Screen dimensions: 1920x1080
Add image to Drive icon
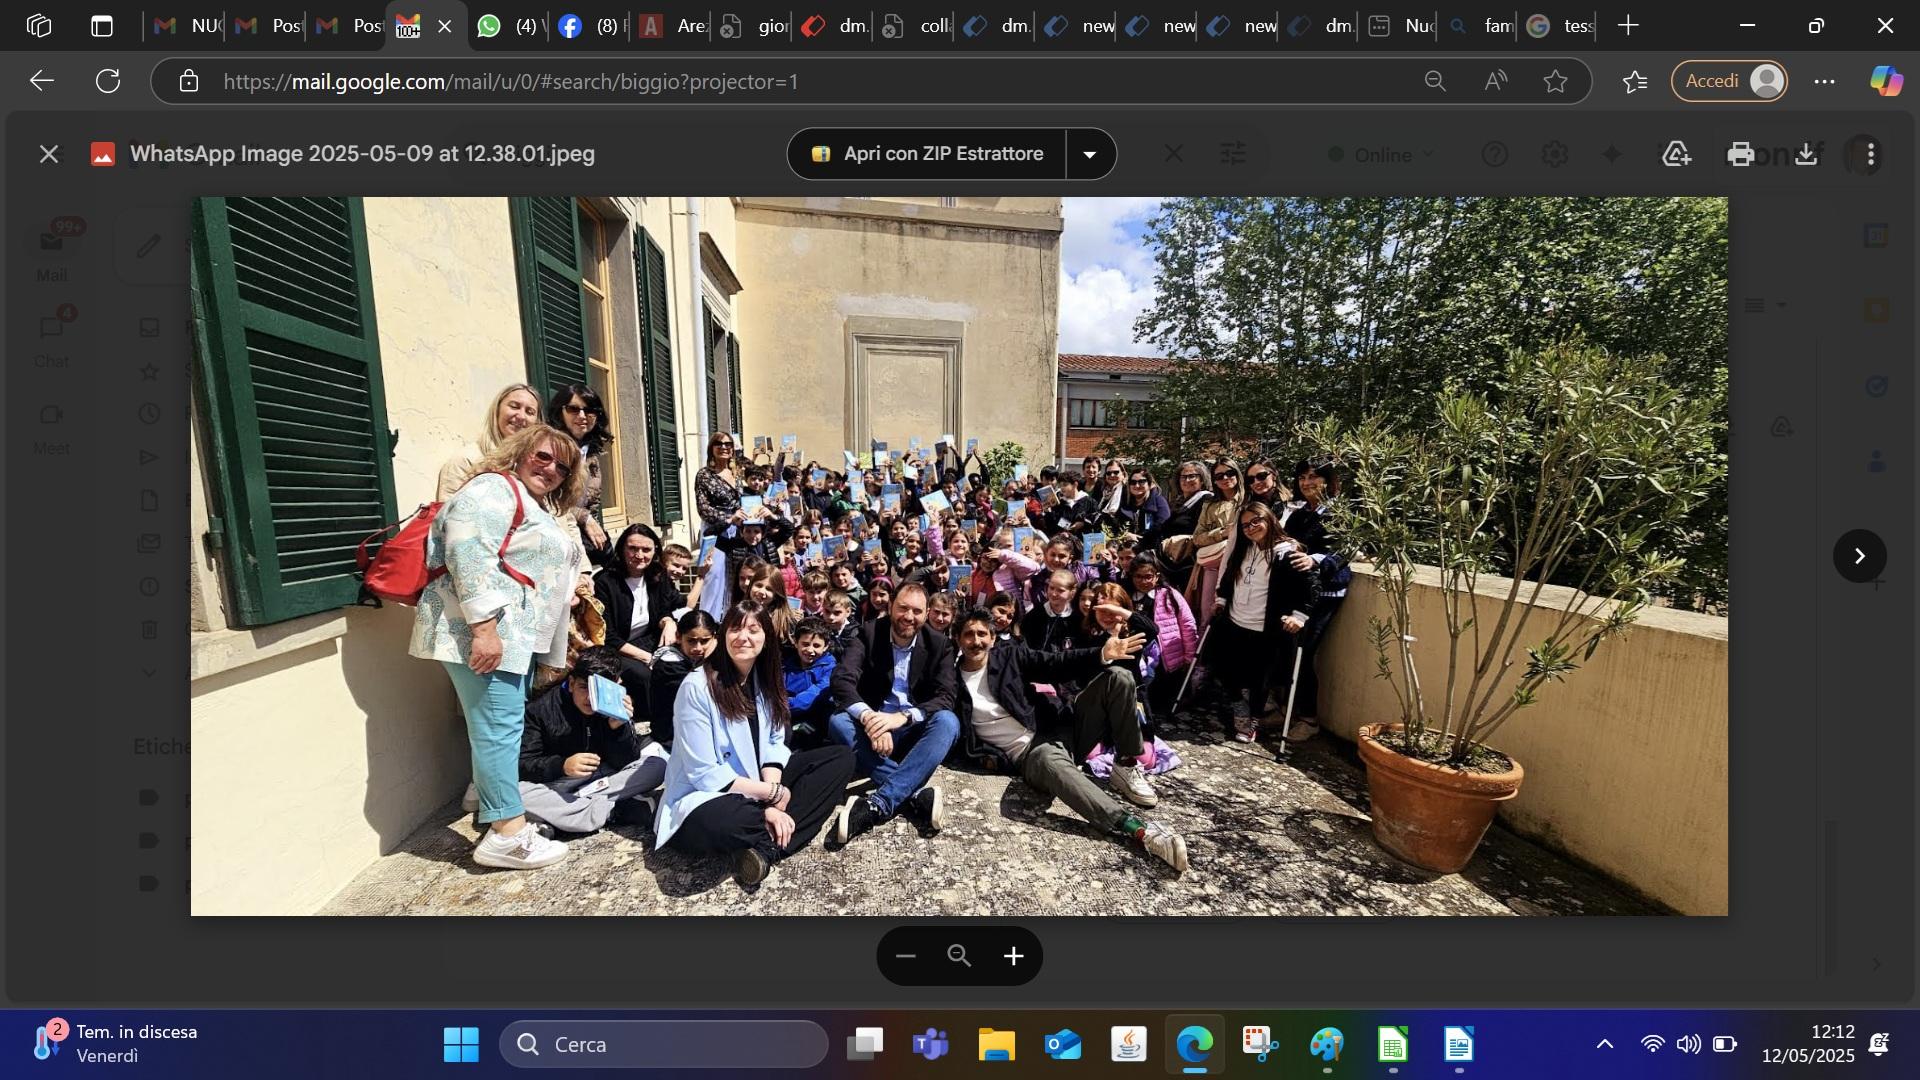point(1676,154)
